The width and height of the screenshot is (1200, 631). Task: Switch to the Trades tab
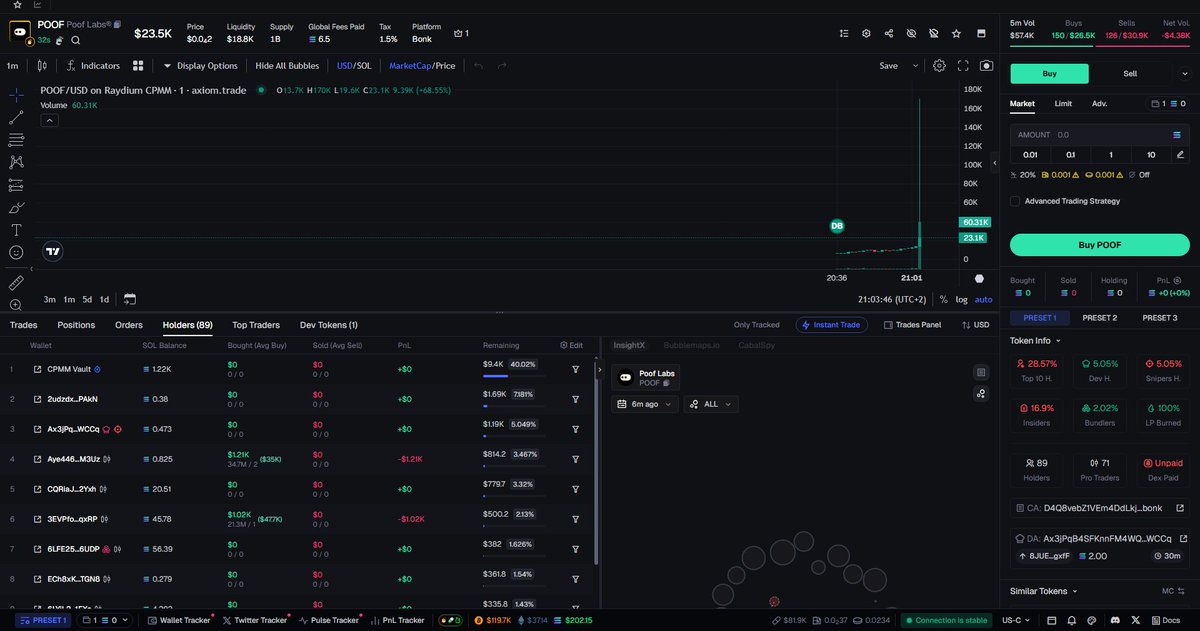pyautogui.click(x=23, y=325)
